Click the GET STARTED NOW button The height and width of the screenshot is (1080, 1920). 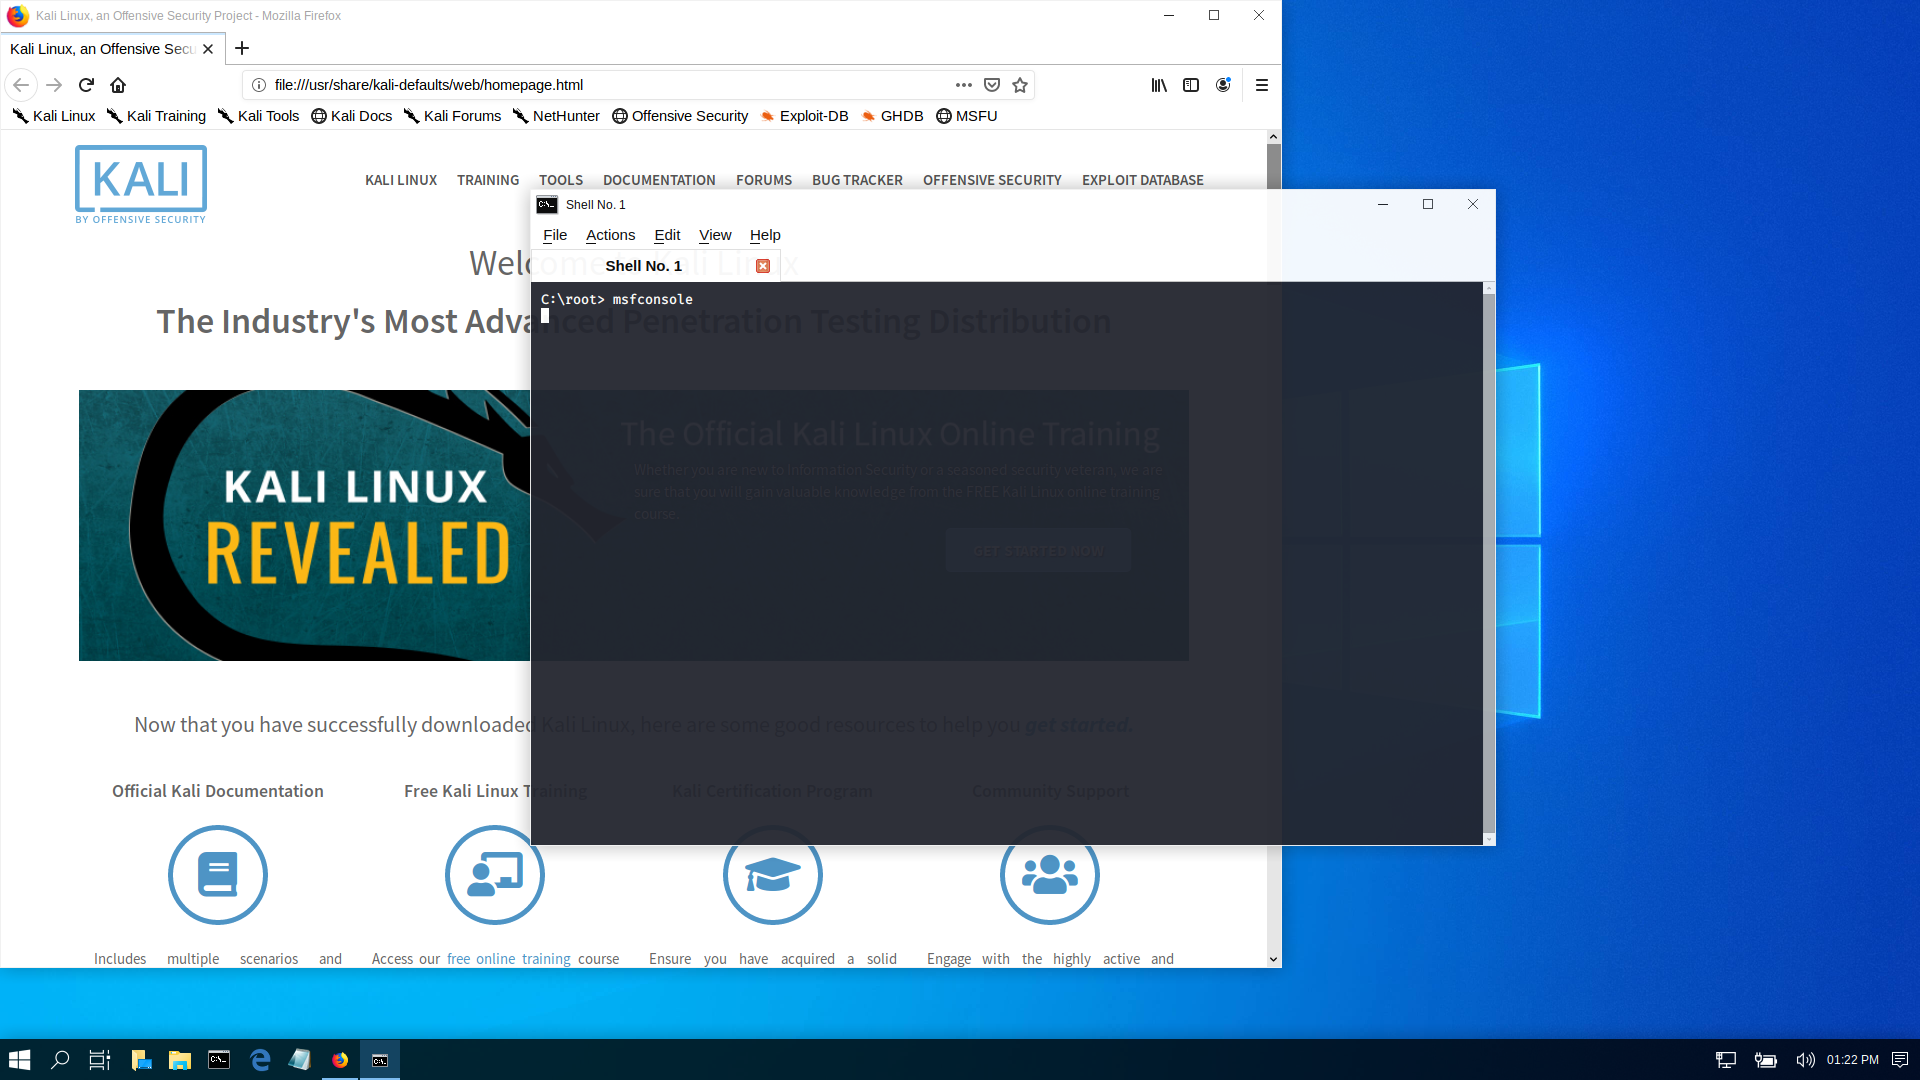[1038, 549]
